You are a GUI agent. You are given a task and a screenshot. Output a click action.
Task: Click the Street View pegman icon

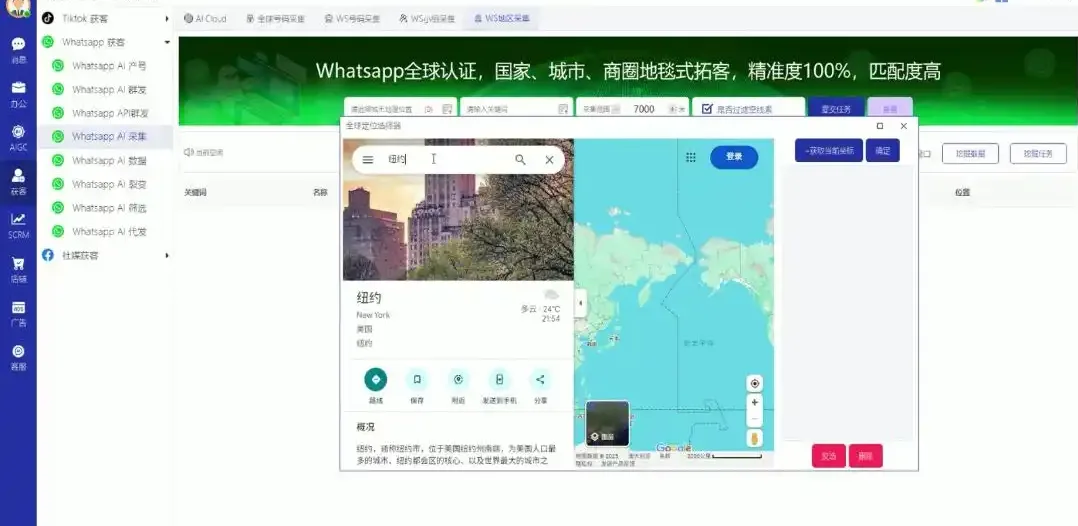coord(755,438)
